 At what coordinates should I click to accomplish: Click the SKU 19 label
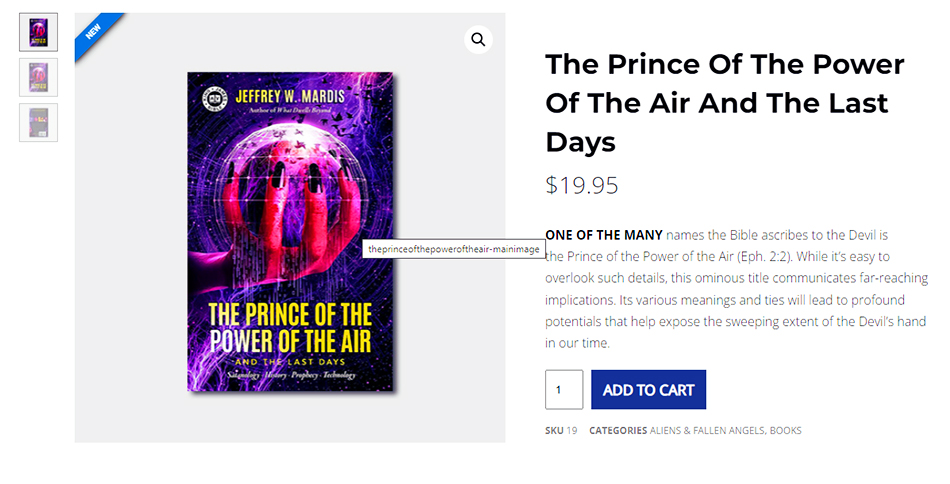(x=561, y=431)
